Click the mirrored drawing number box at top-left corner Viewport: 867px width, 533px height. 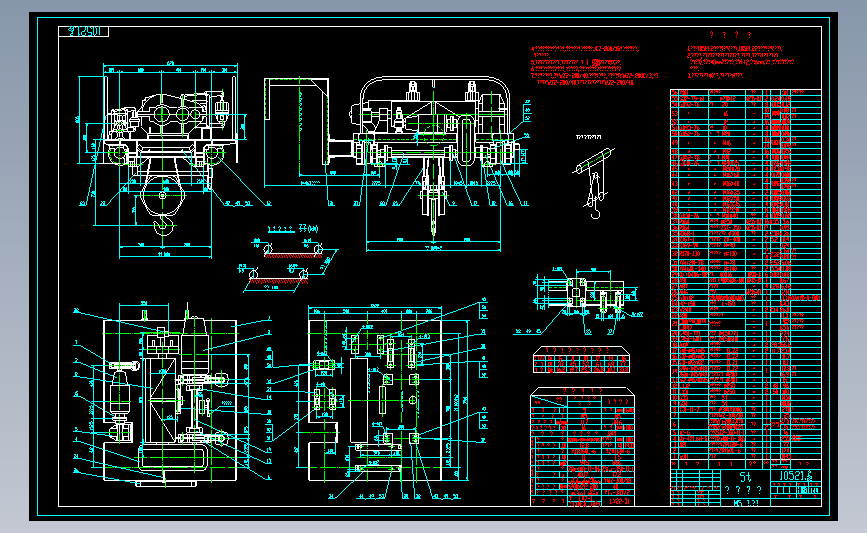[83, 32]
